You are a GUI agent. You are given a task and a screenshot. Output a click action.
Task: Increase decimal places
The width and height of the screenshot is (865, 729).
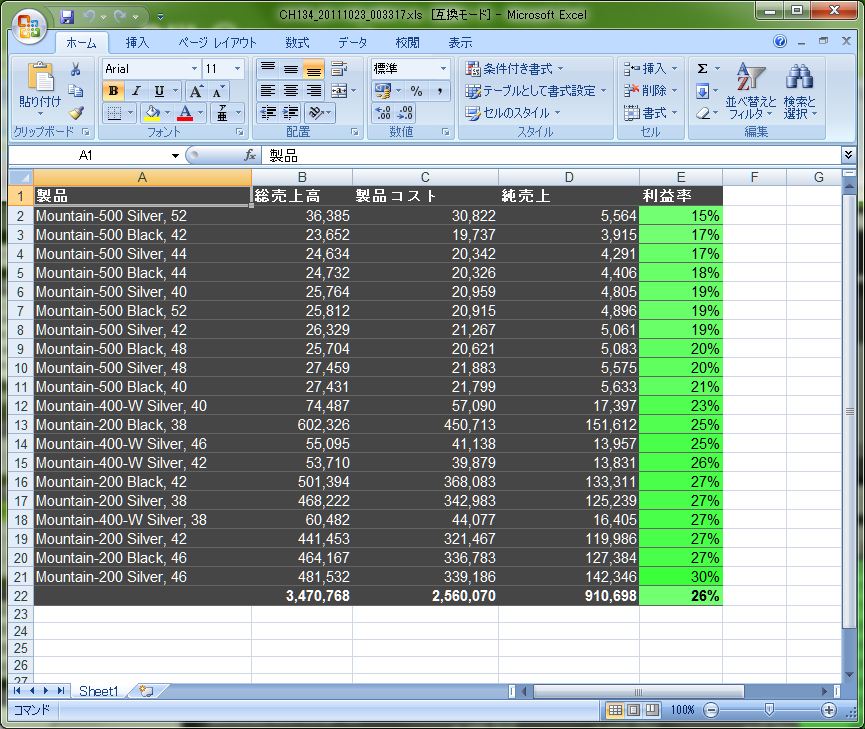(x=382, y=113)
